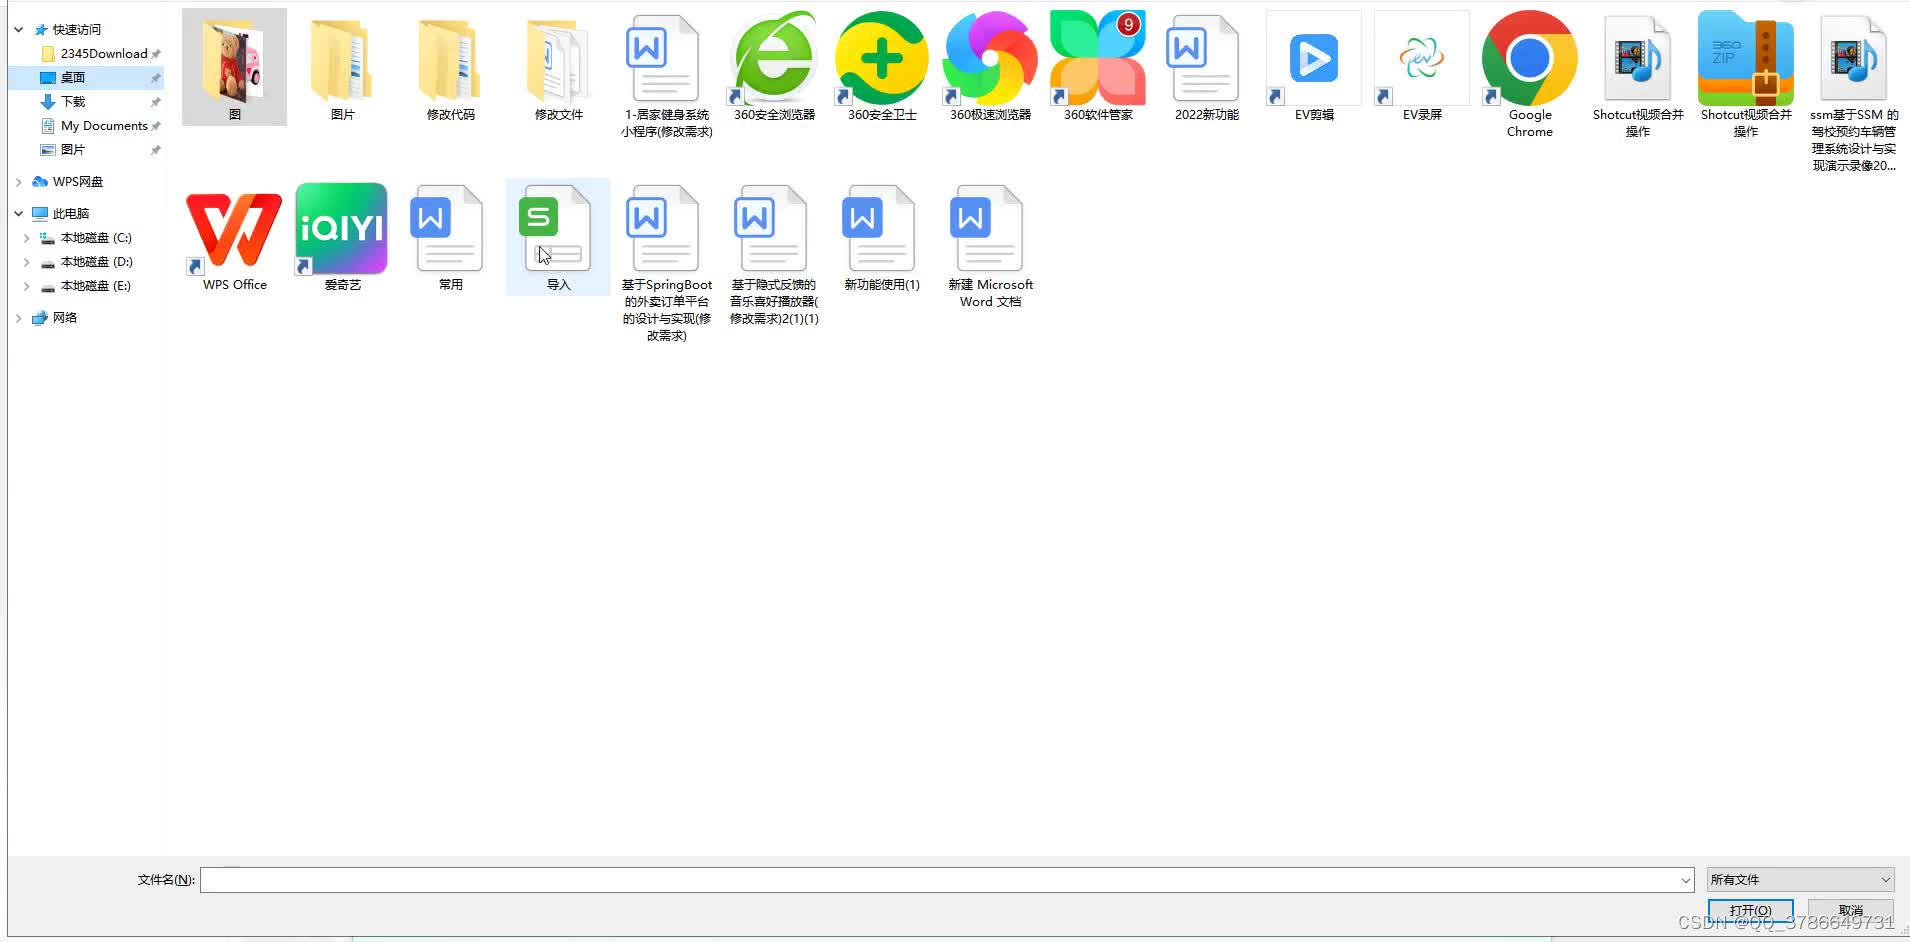Expand the 网络 tree node
Viewport: 1910px width, 942px height.
19,318
